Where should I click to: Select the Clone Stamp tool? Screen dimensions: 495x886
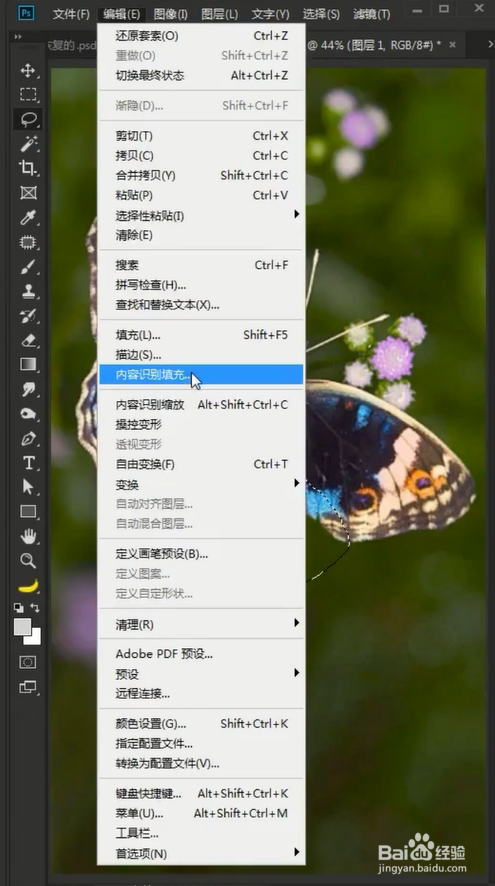coord(28,291)
